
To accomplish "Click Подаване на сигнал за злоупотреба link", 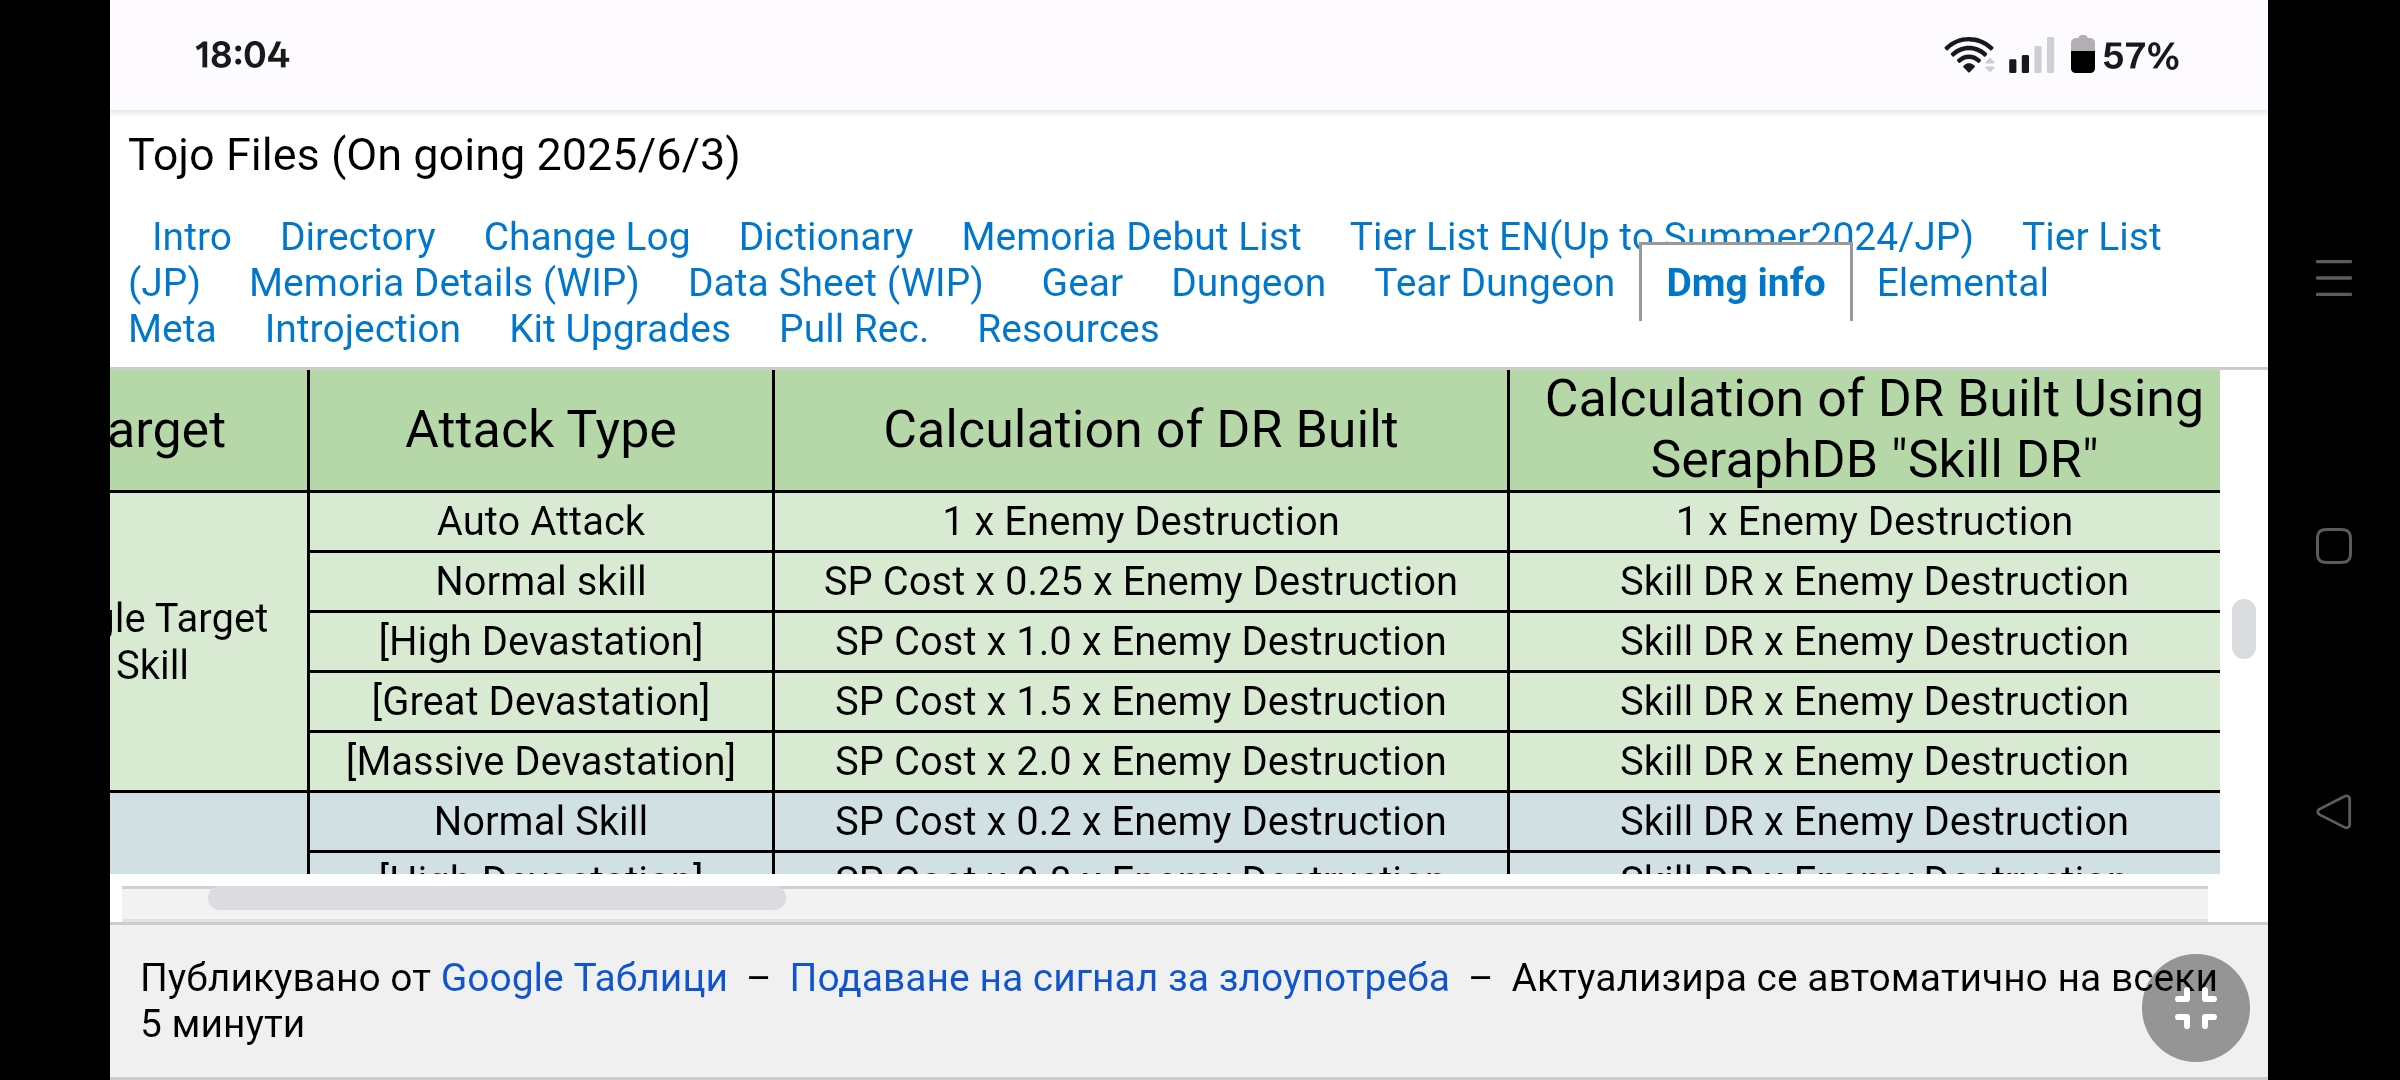I will (x=1119, y=977).
